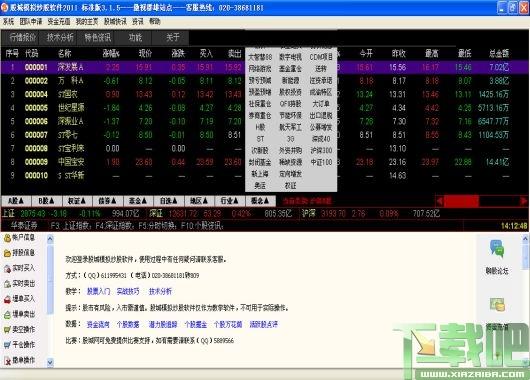Open the 团队申请 menu
The image size is (530, 380).
[31, 22]
